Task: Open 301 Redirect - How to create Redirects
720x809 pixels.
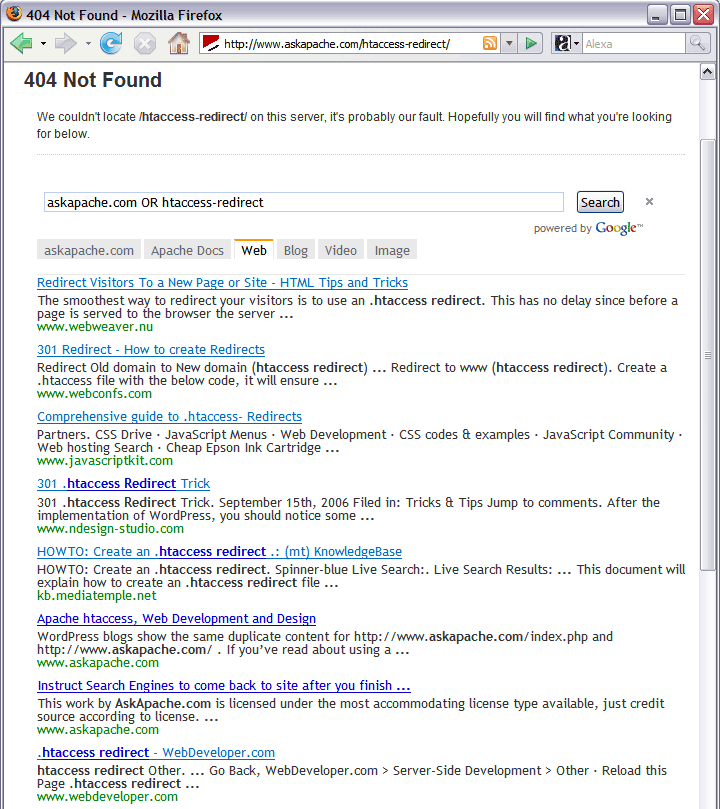Action: [x=151, y=350]
